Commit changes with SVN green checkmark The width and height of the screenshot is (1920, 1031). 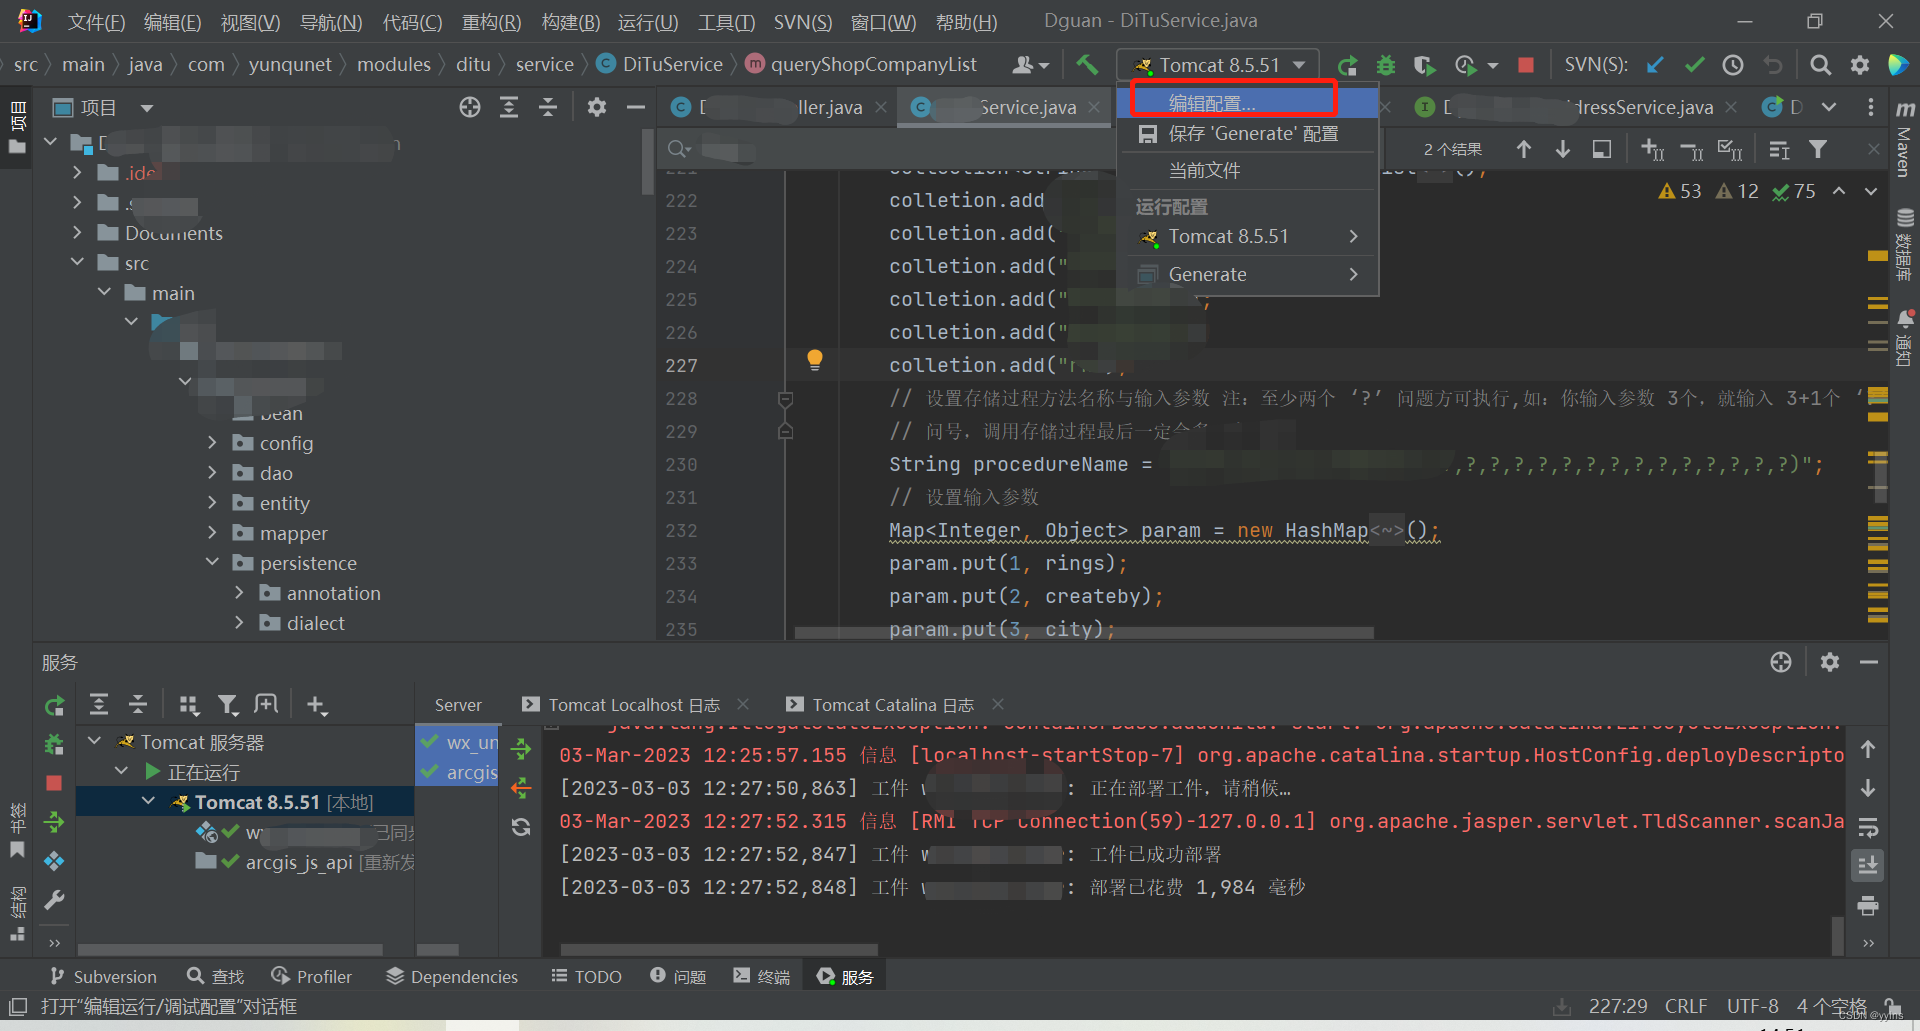[1694, 65]
